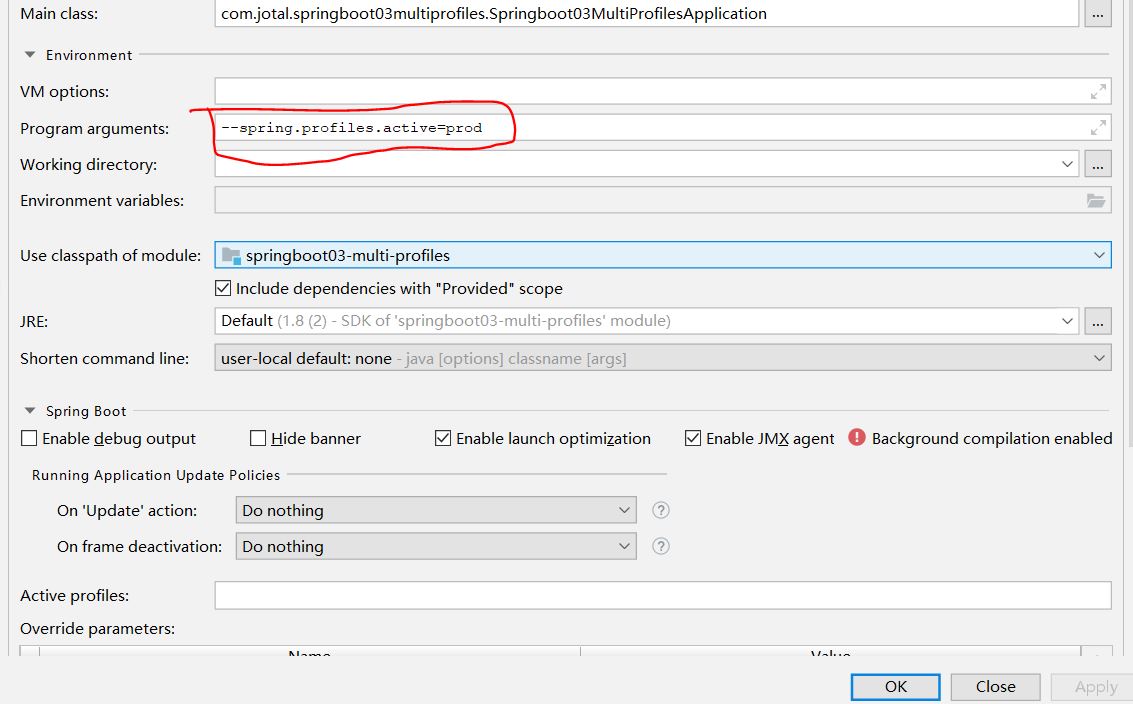Toggle Enable launch optimization checkbox

443,438
